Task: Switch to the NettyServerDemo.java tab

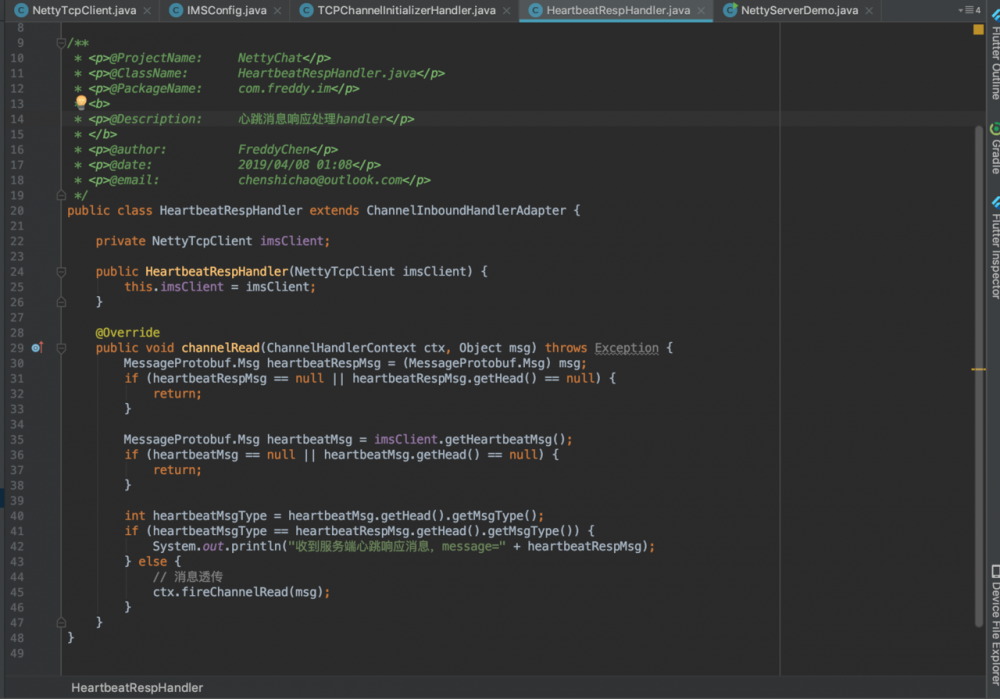Action: tap(799, 11)
